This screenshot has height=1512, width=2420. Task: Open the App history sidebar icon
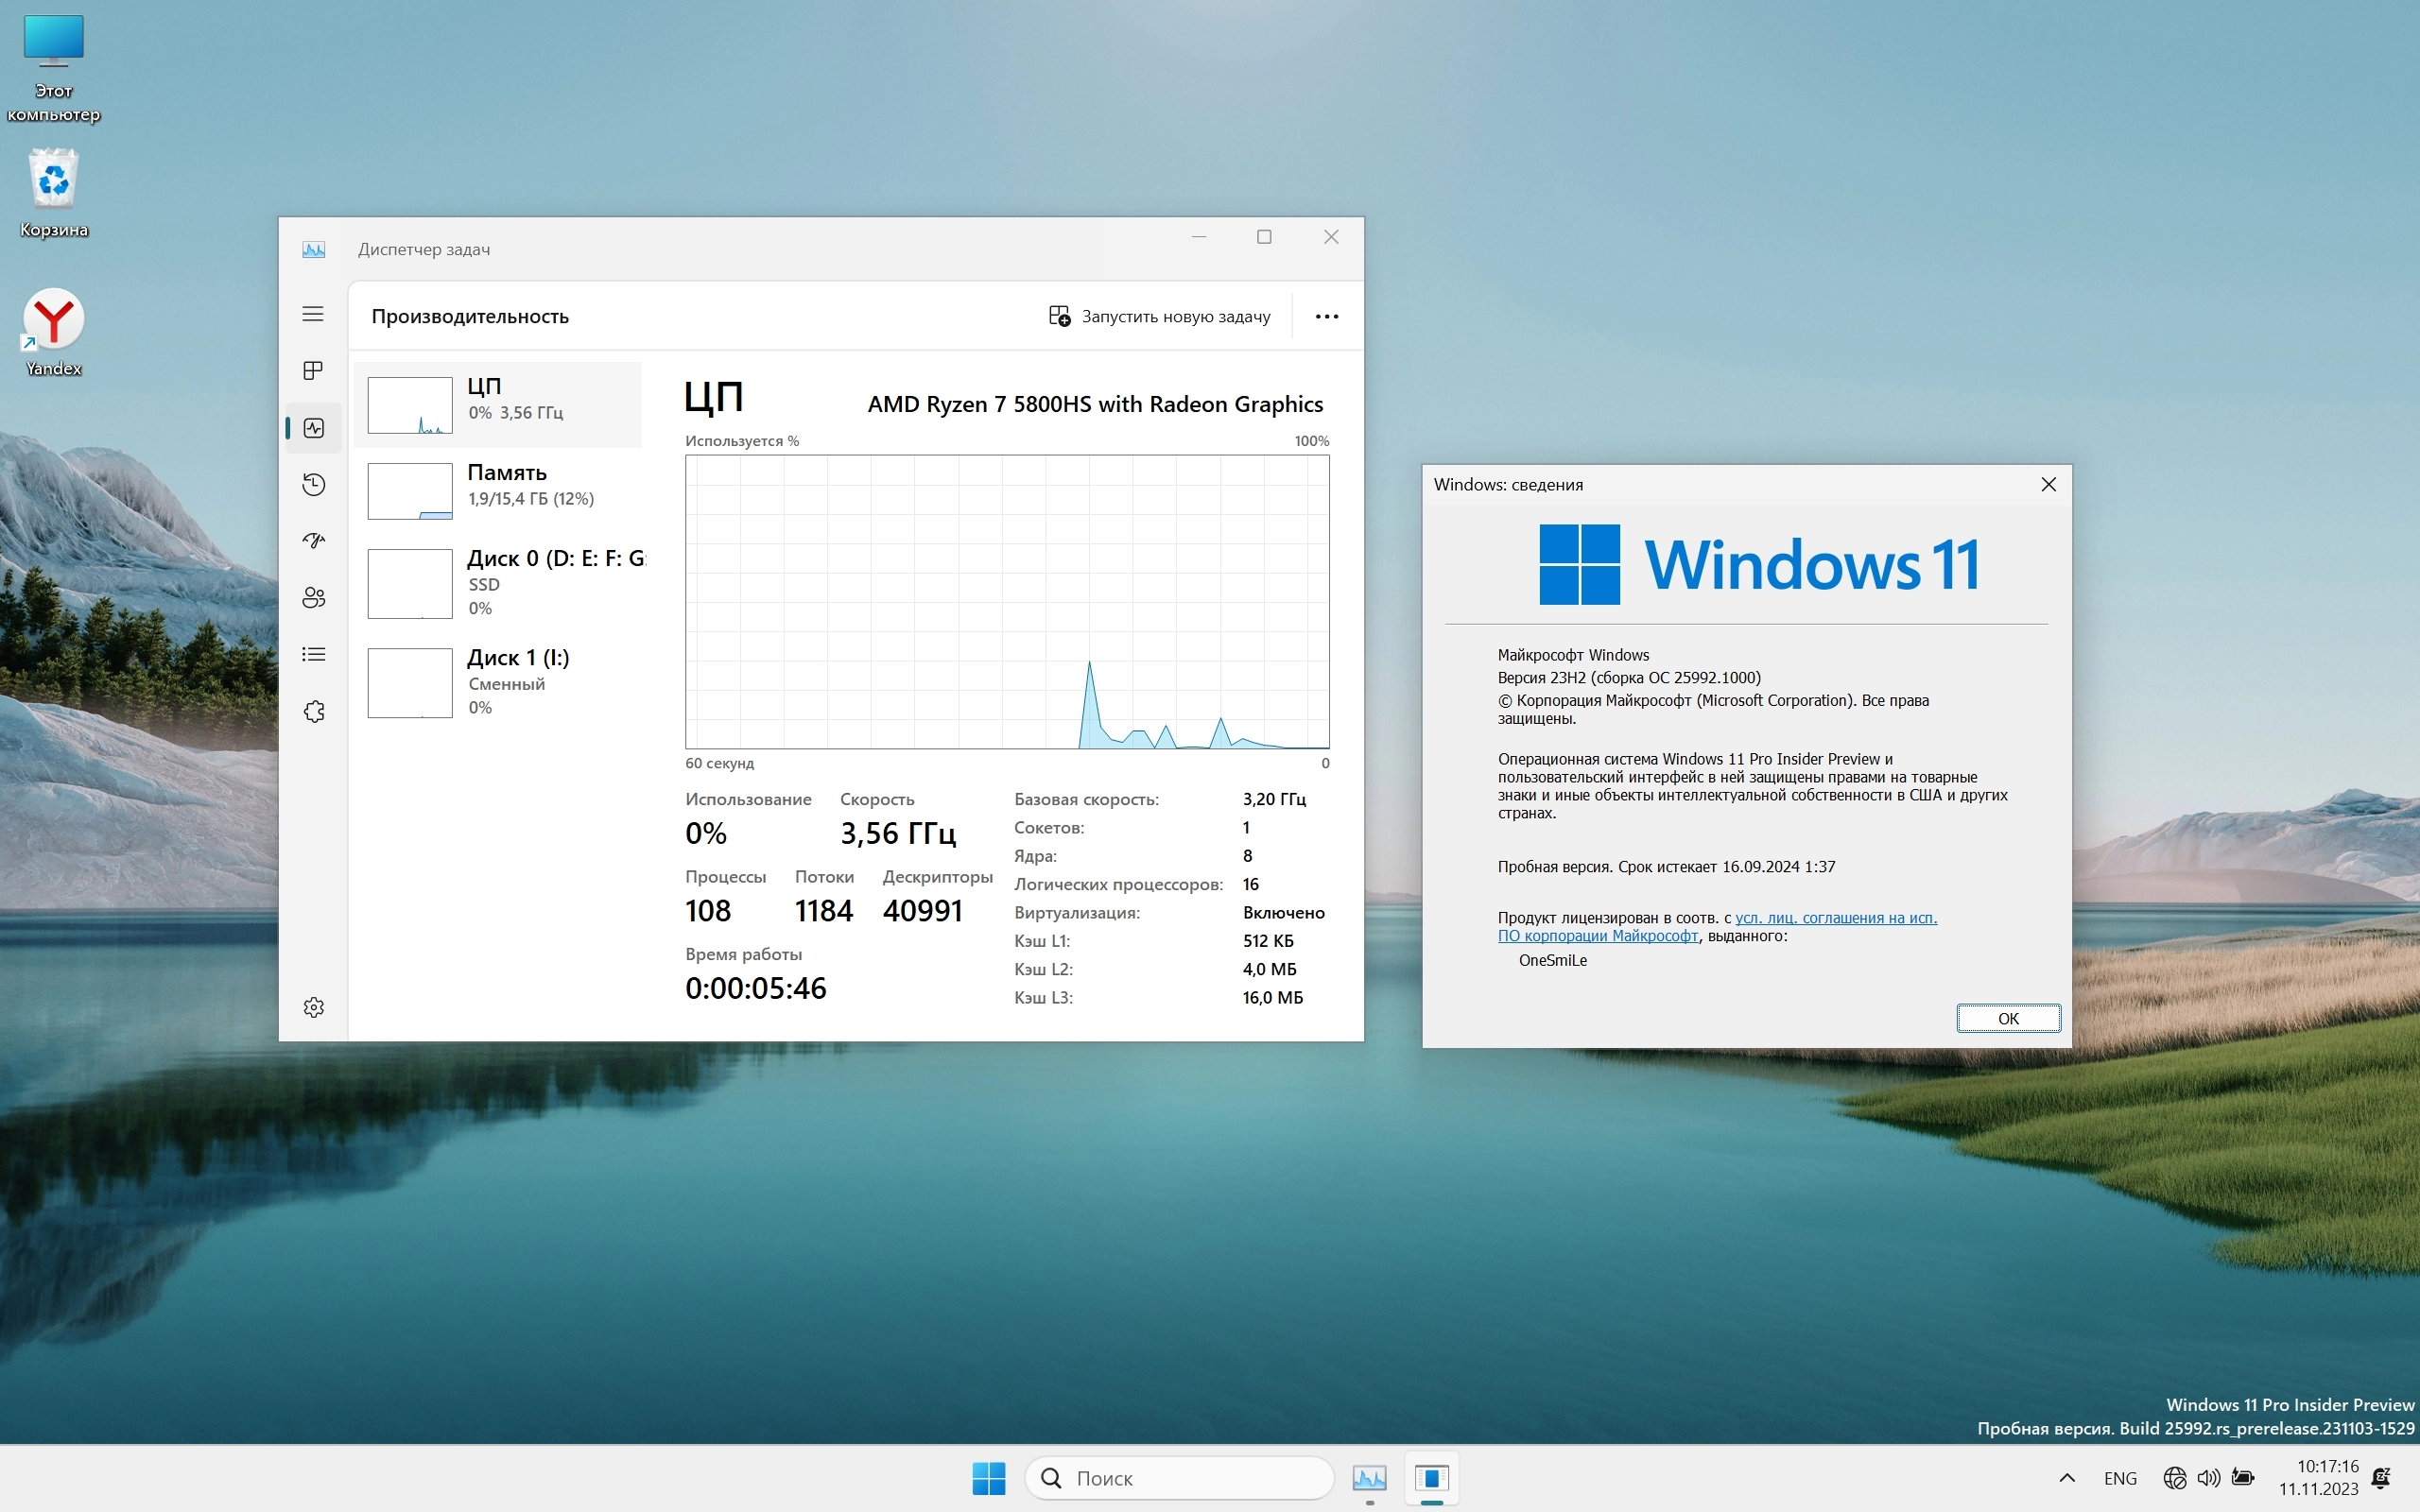pos(313,485)
